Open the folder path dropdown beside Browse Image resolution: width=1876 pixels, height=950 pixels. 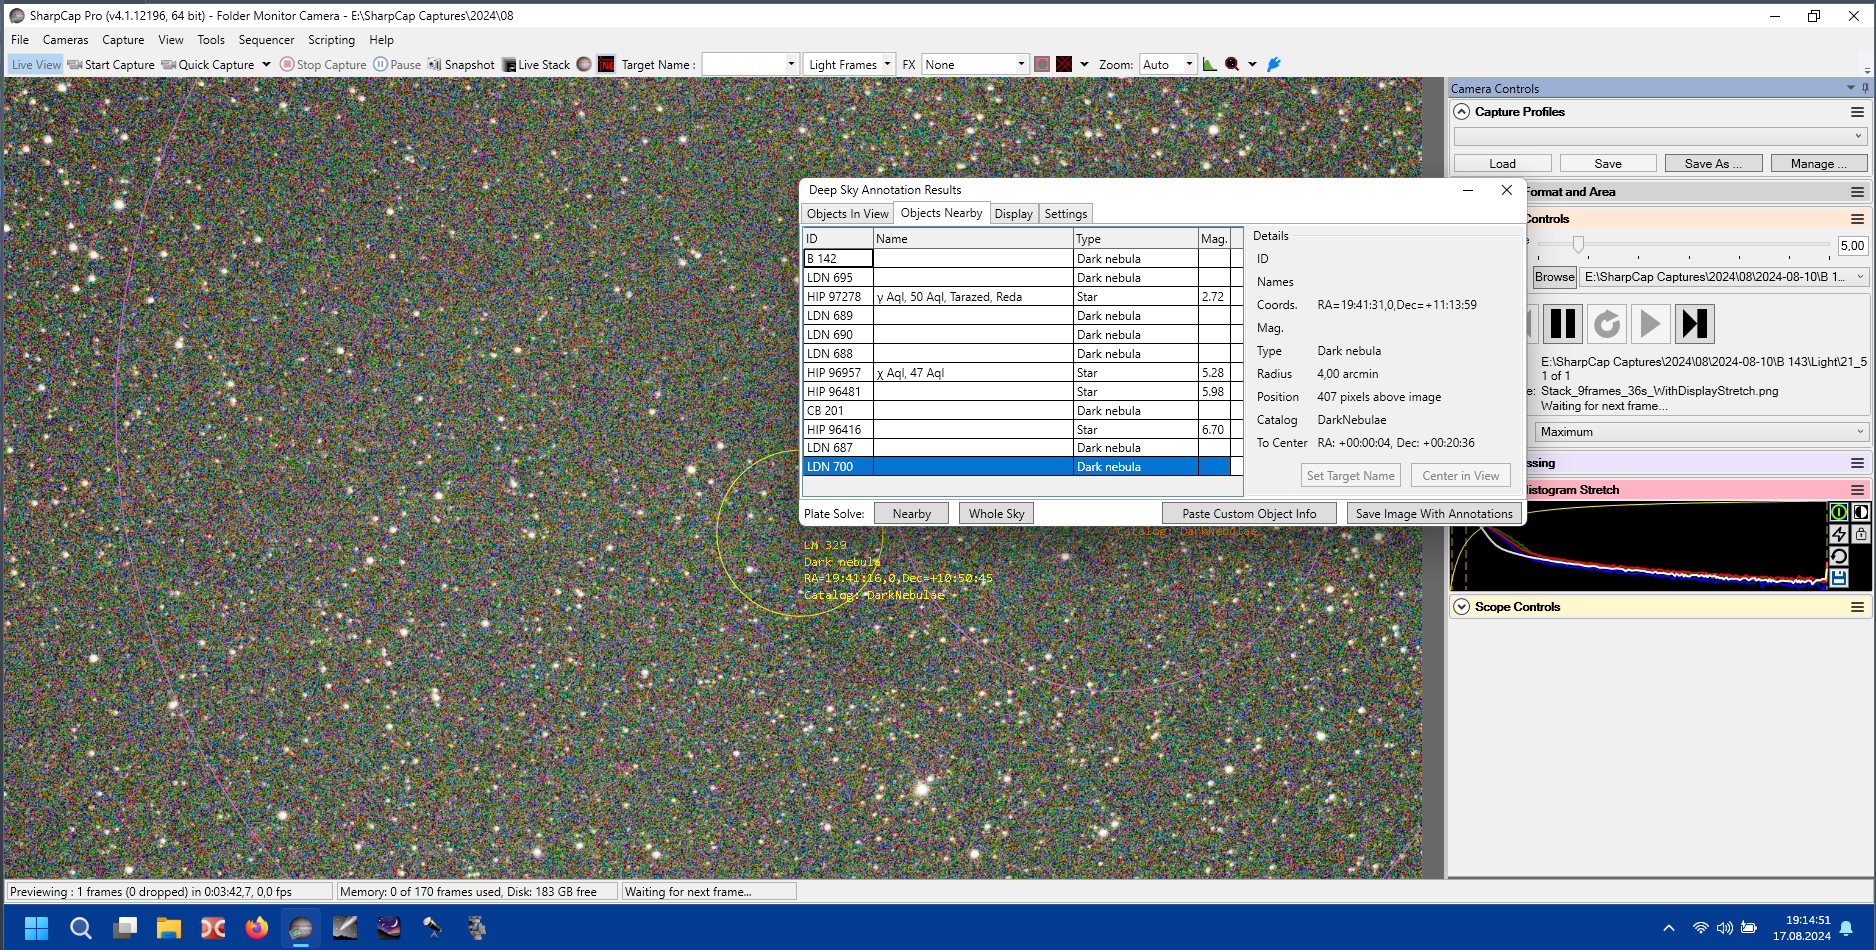click(x=1860, y=277)
